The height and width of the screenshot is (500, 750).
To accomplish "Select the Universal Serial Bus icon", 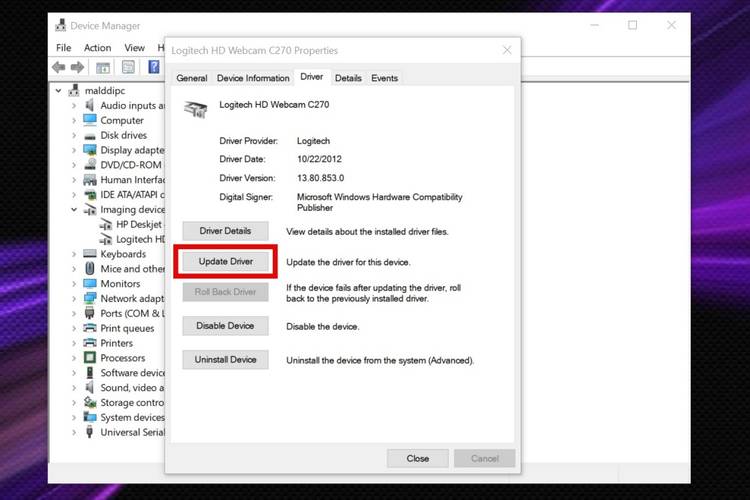I will point(89,432).
